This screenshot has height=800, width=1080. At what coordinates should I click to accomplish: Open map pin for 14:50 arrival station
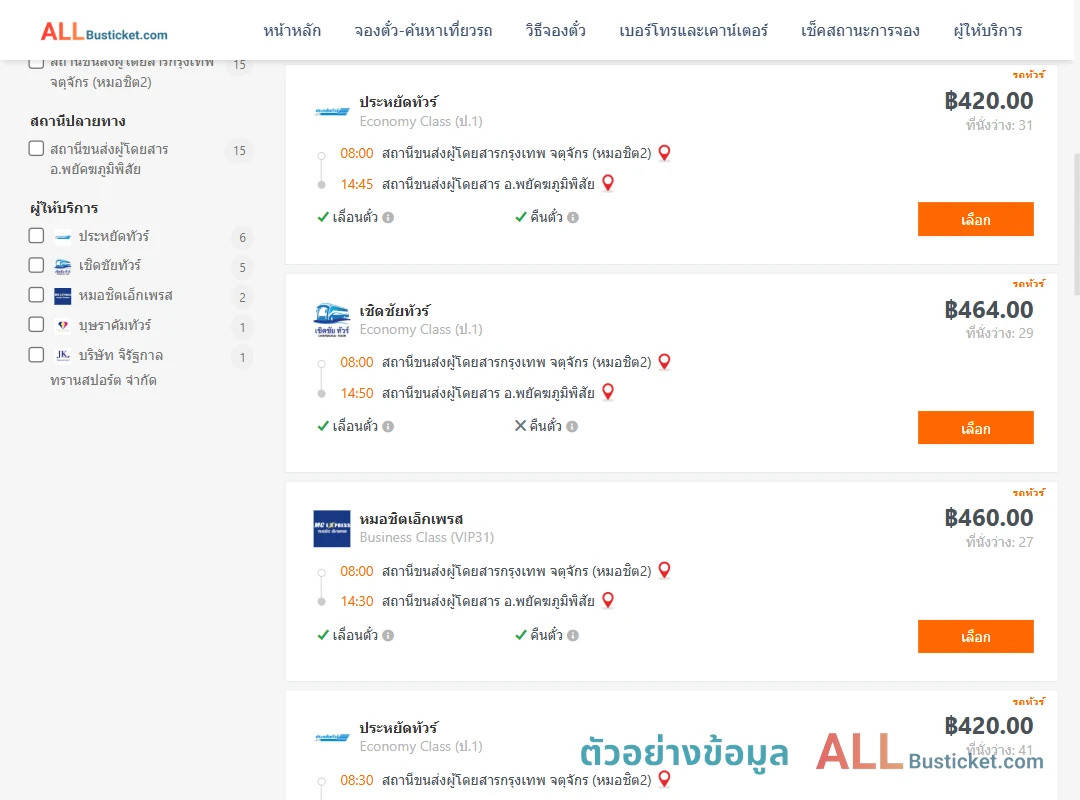coord(608,391)
